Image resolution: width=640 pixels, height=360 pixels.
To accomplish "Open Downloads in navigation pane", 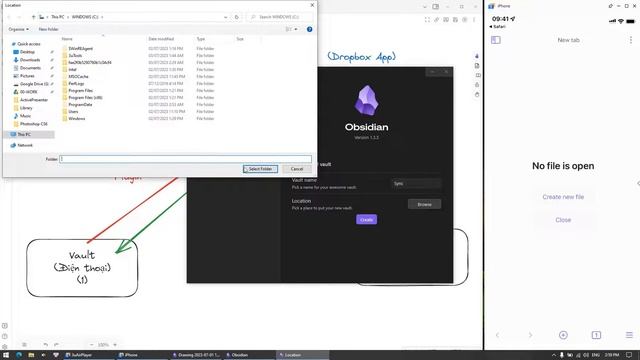I will 30,60.
